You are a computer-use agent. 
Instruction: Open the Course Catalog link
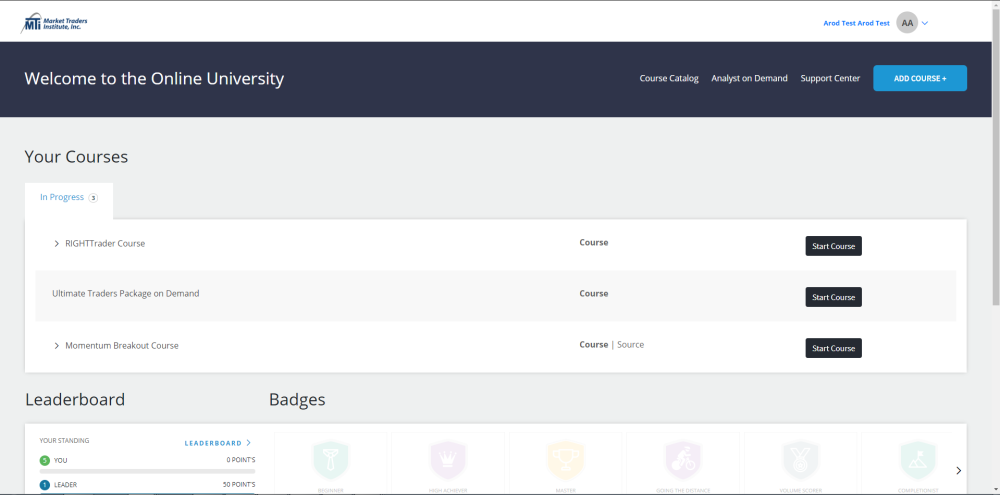click(669, 78)
